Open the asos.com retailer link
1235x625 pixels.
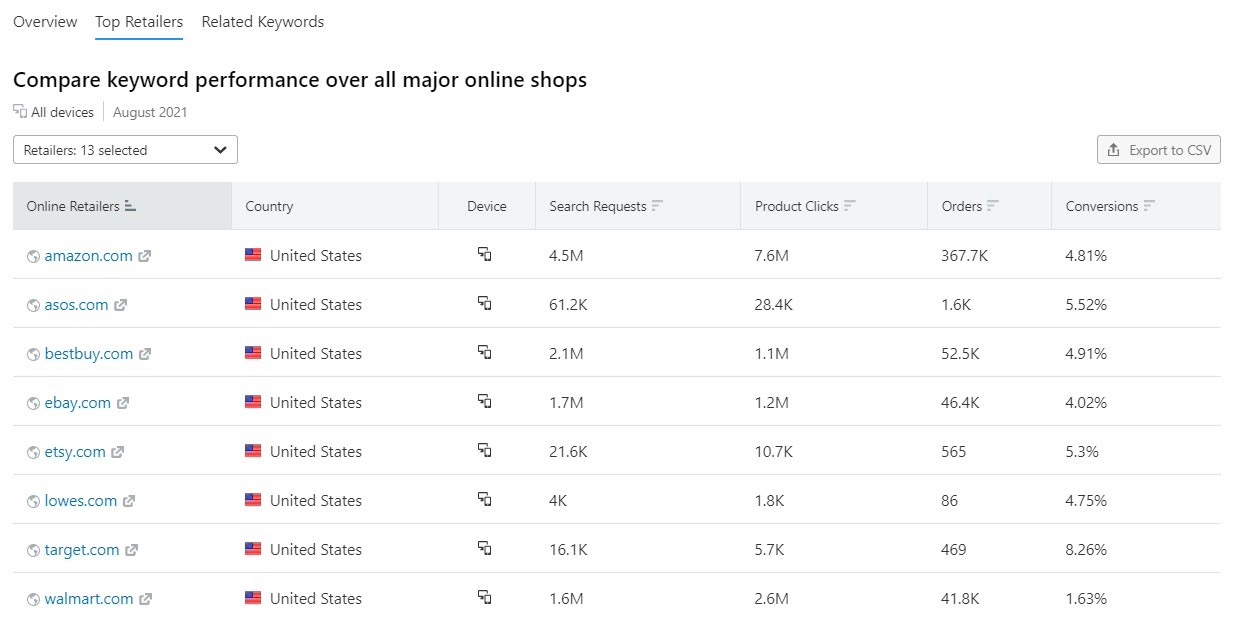(77, 305)
